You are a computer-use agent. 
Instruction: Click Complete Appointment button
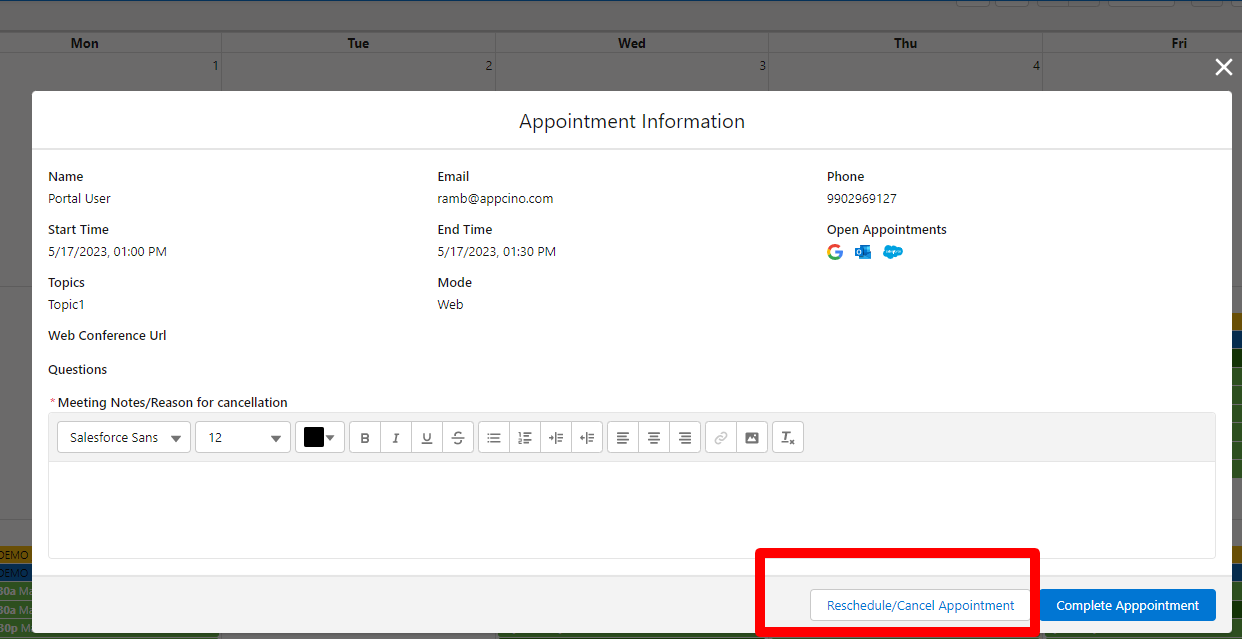[1127, 605]
